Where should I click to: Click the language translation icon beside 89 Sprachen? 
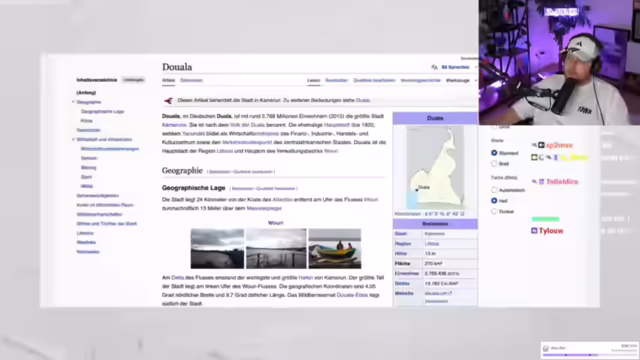(434, 67)
